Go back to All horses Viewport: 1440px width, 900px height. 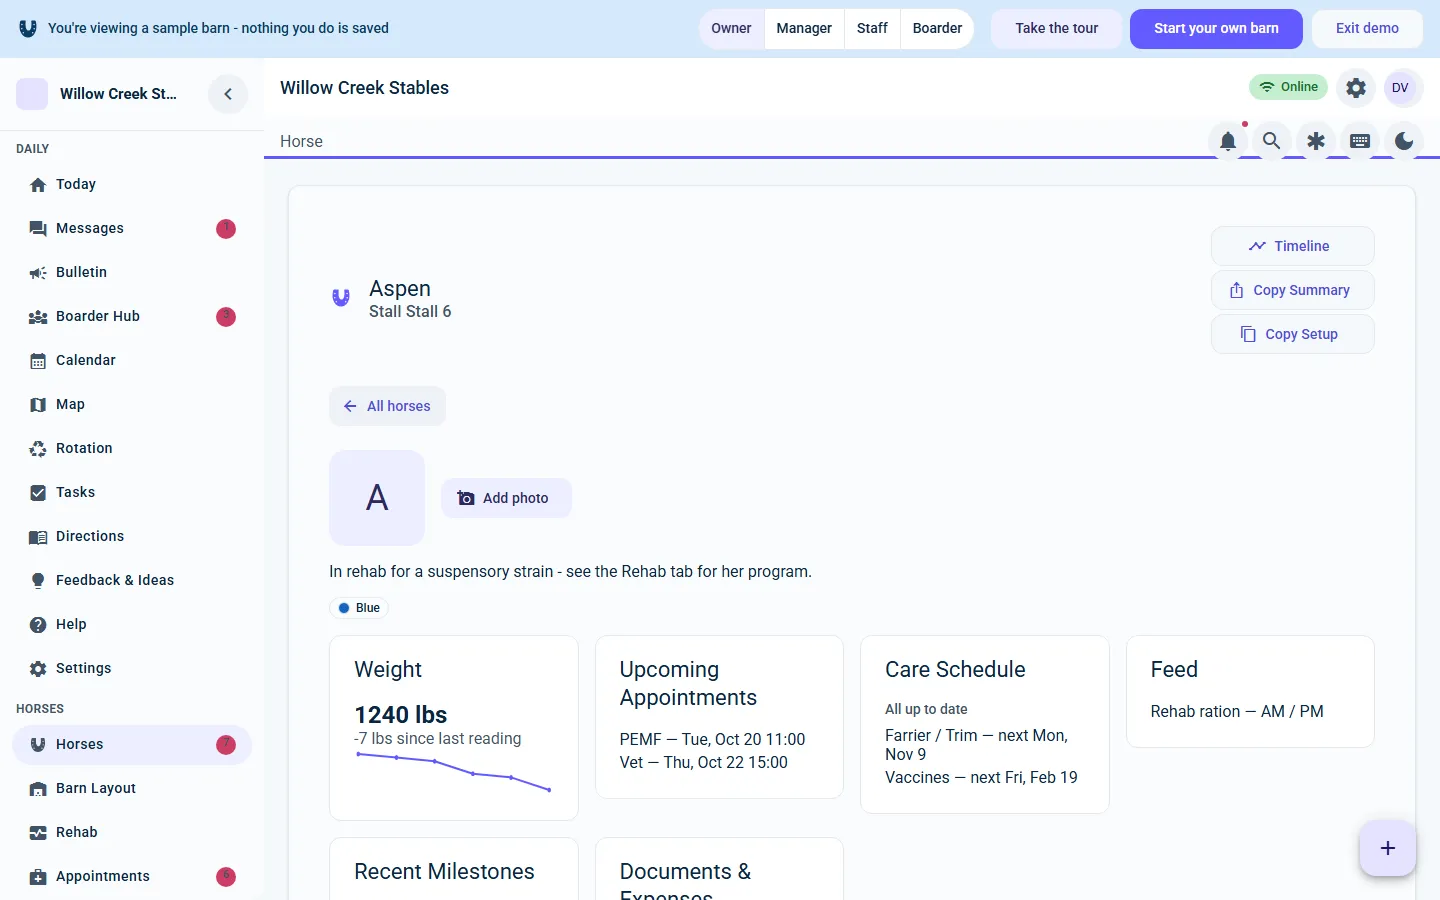pos(387,406)
